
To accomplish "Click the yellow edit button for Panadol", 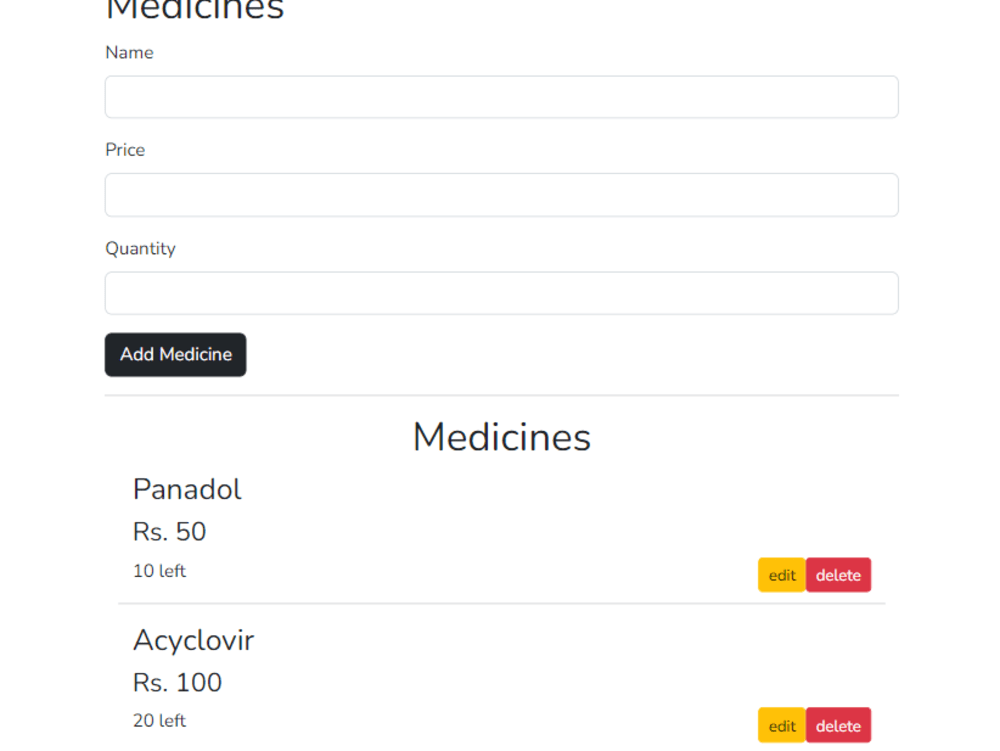I will tap(781, 575).
